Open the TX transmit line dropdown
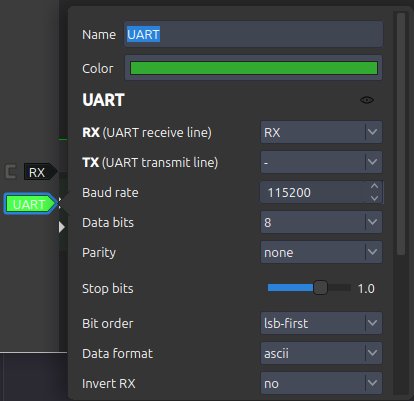 321,162
